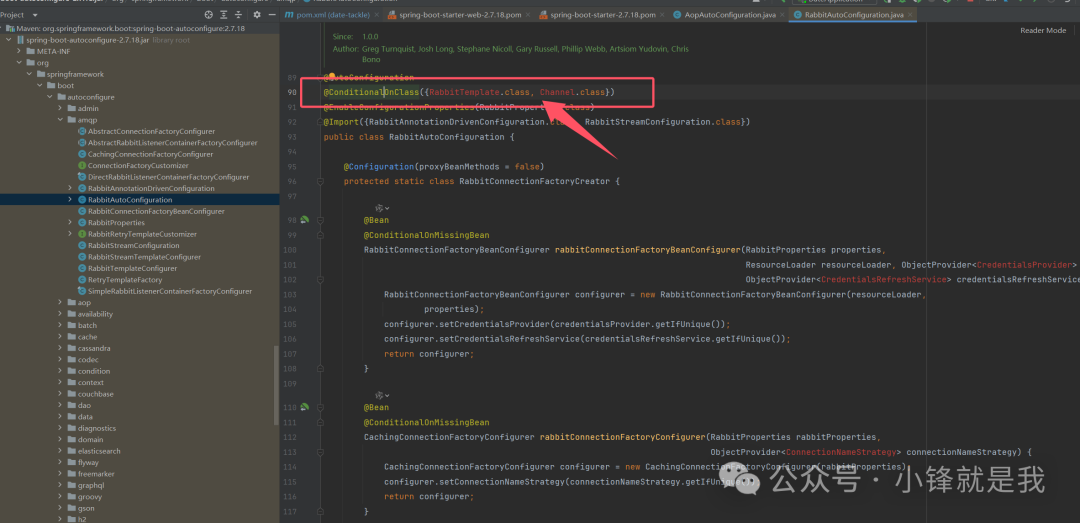Expand the aop package

(x=60, y=302)
